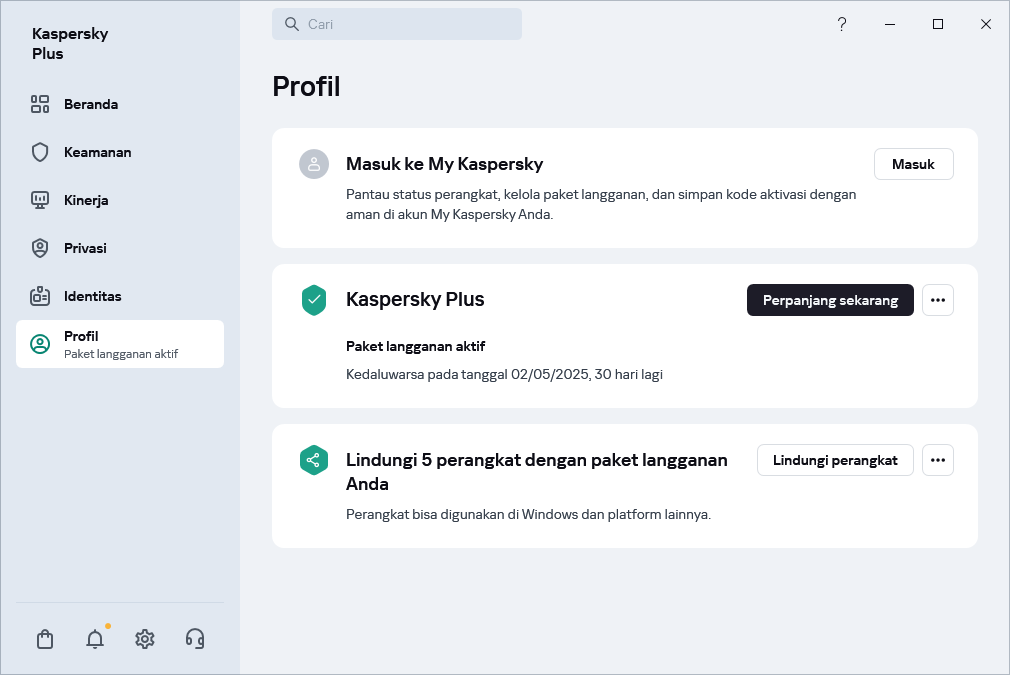
Task: Click the share icon on device protection card
Action: coord(313,460)
